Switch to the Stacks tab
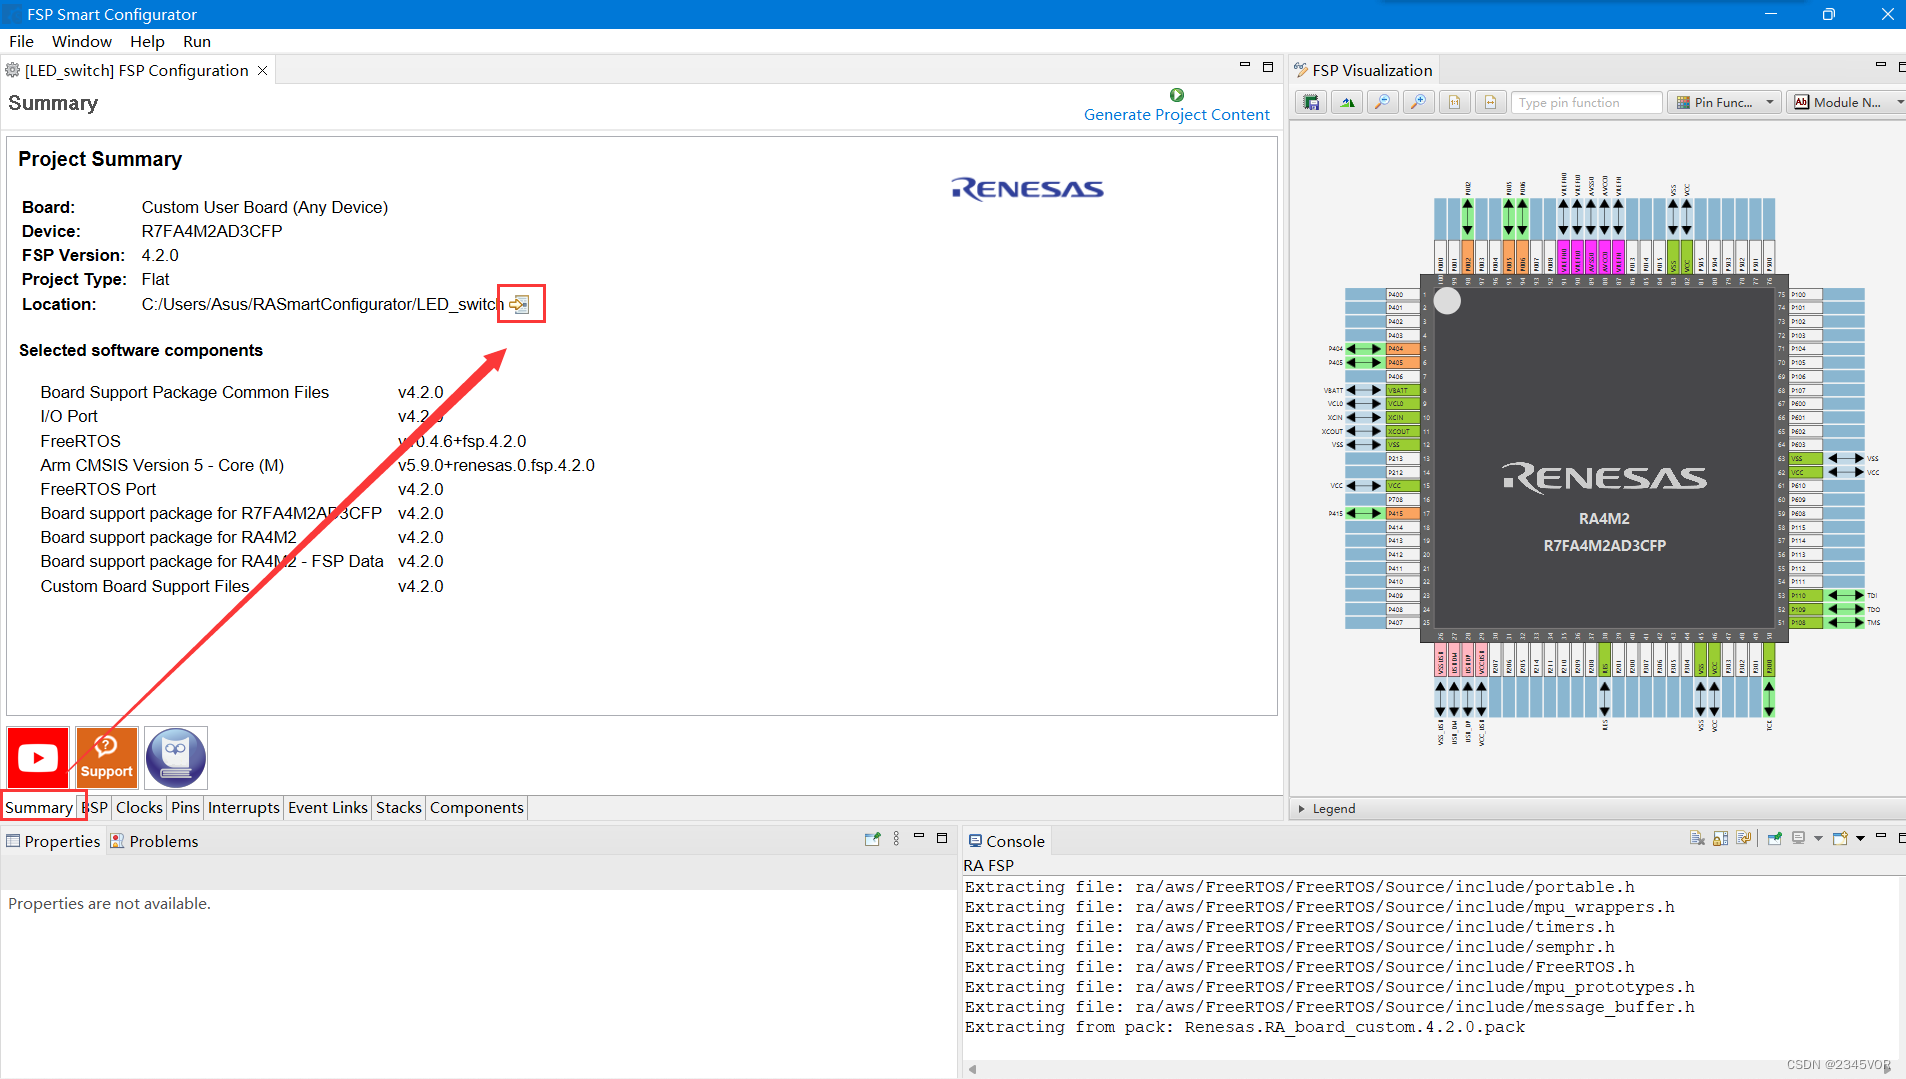 click(x=399, y=808)
